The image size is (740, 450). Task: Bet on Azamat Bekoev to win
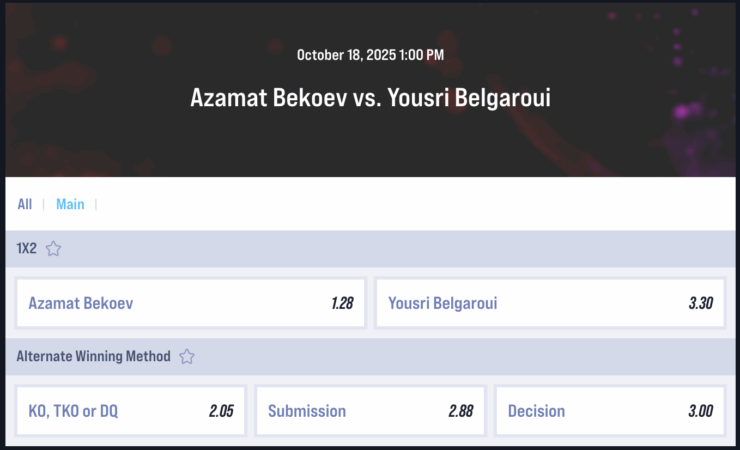[190, 303]
